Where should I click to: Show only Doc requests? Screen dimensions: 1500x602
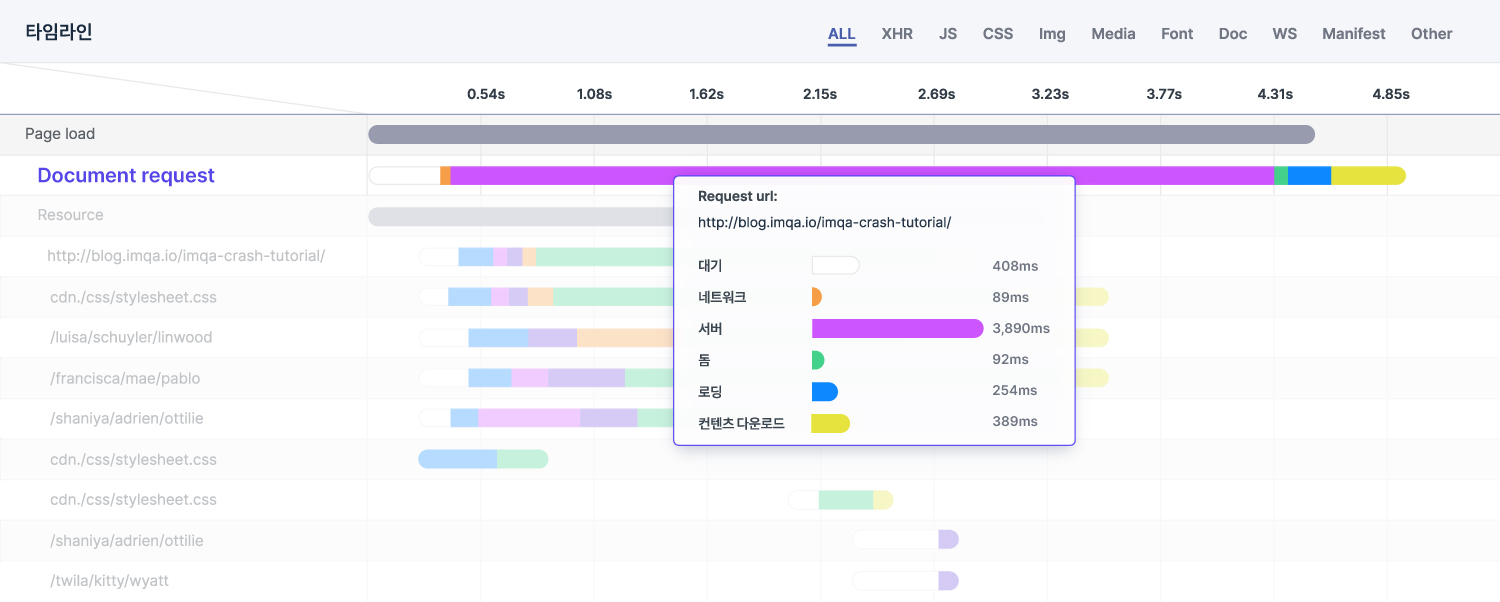[1233, 34]
